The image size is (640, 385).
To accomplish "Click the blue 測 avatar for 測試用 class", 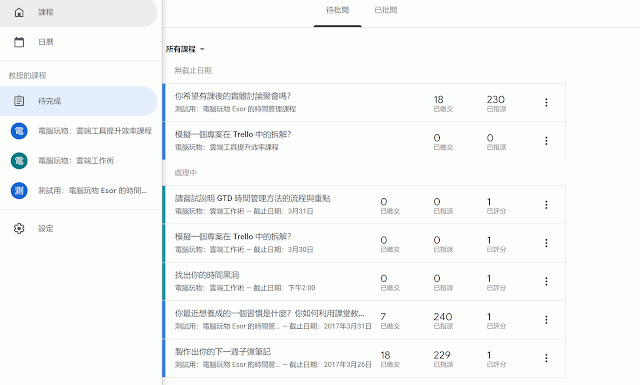I will pos(19,191).
